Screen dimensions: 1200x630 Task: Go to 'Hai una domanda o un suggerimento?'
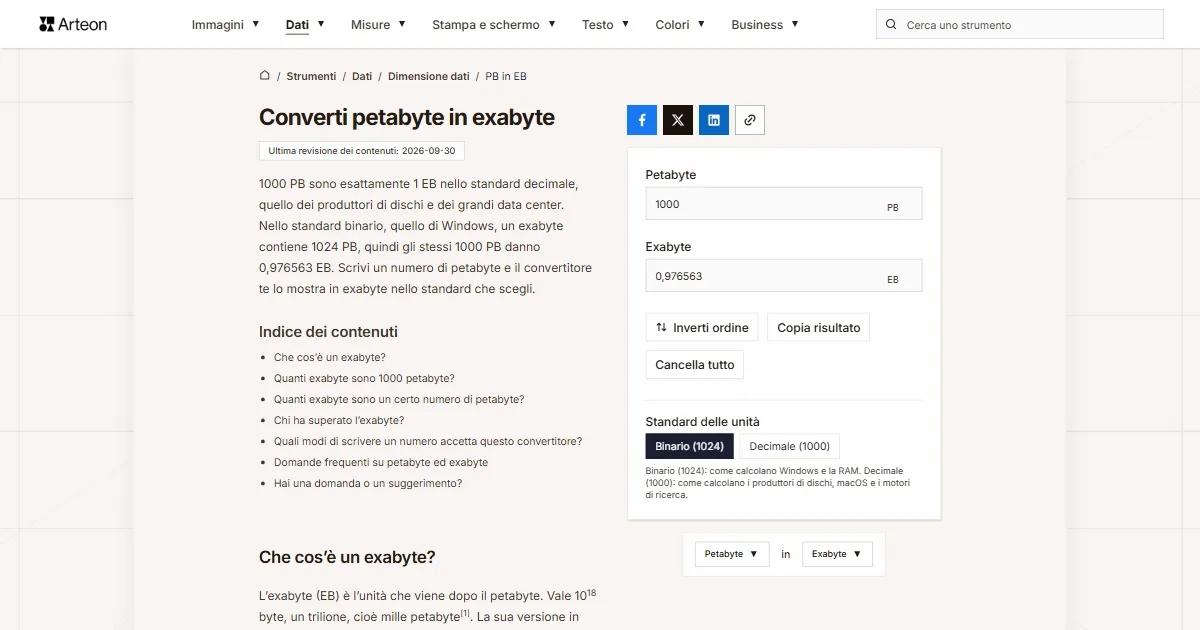368,483
